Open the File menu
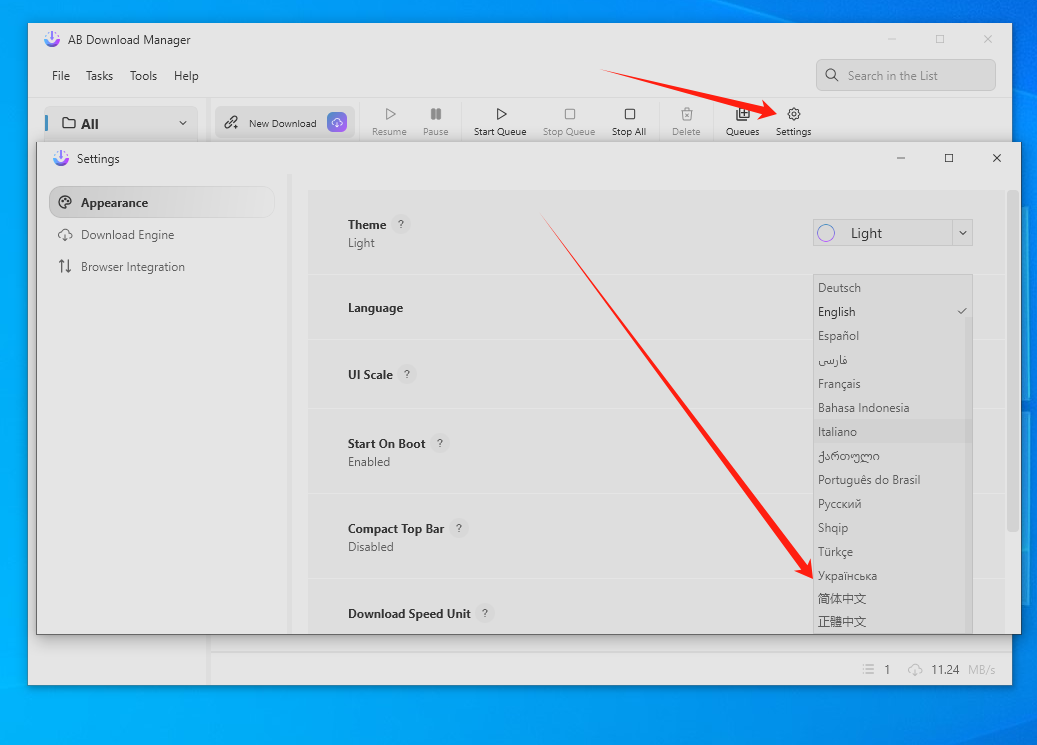Image resolution: width=1037 pixels, height=745 pixels. click(x=61, y=75)
